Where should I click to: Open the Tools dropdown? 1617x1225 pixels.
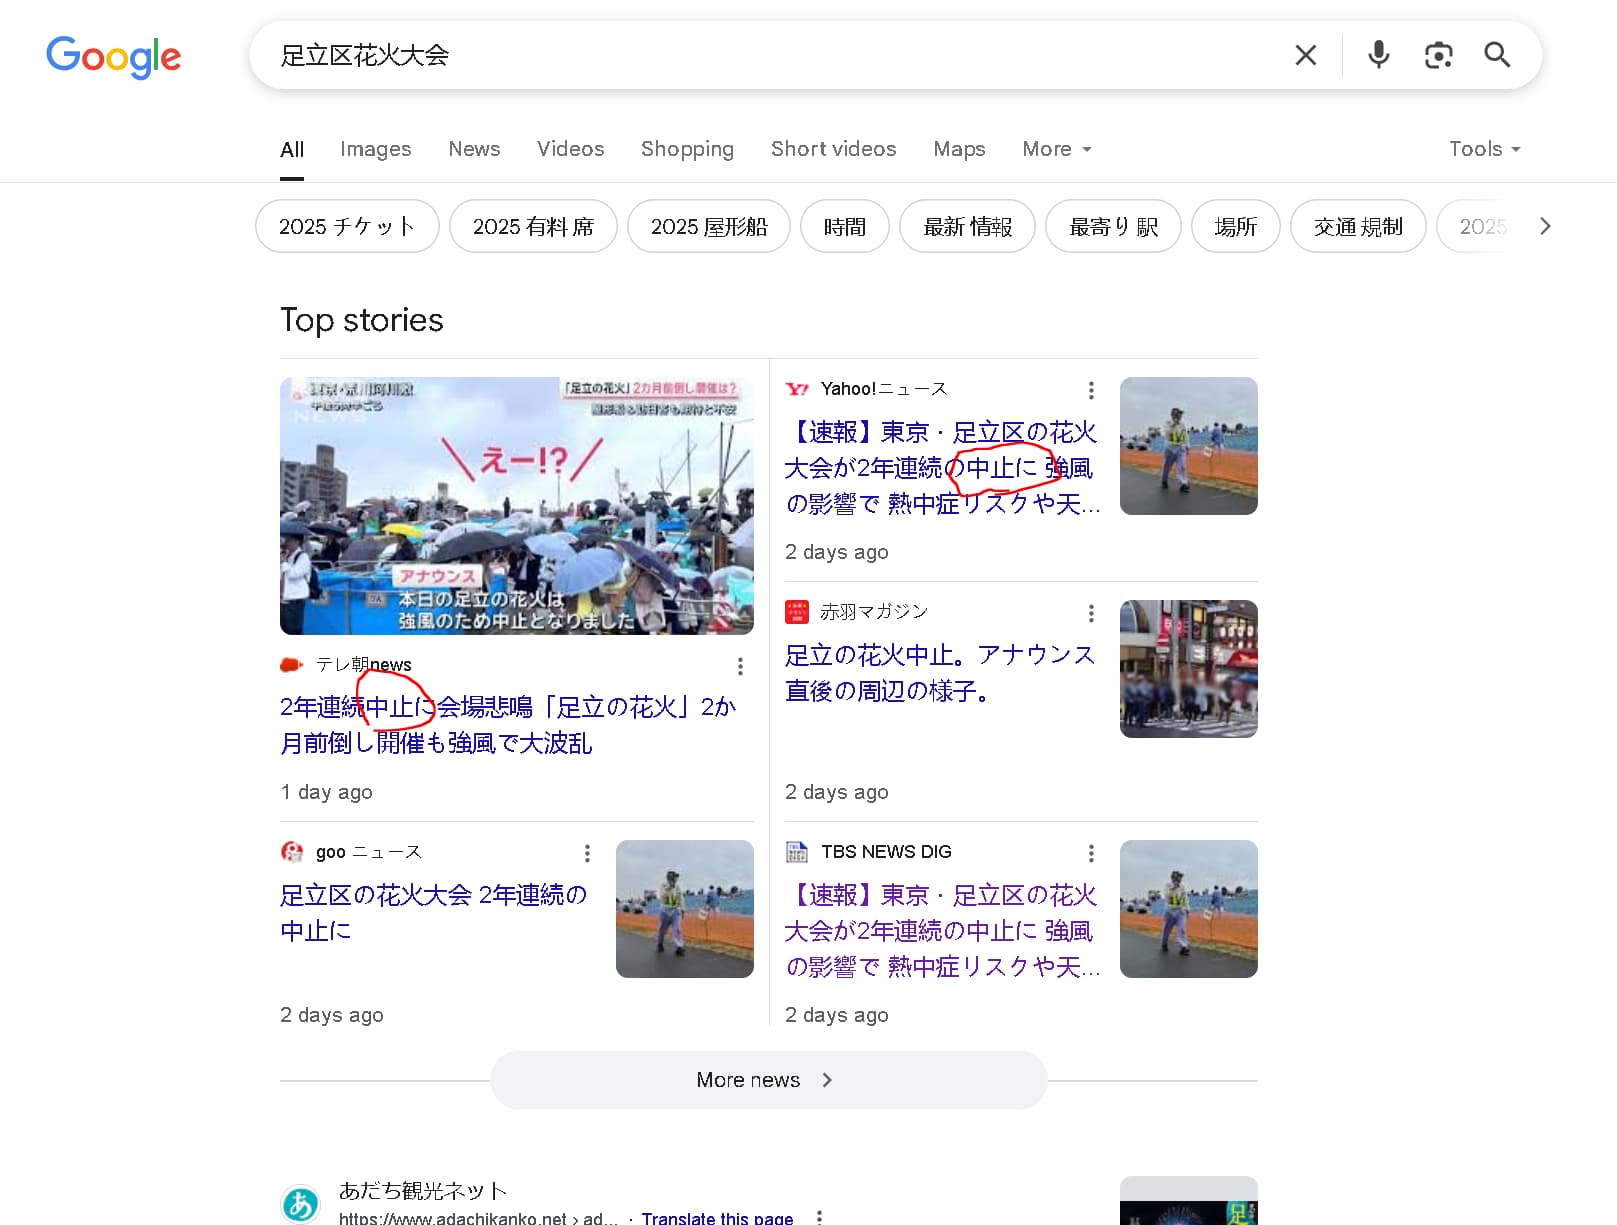pos(1485,149)
